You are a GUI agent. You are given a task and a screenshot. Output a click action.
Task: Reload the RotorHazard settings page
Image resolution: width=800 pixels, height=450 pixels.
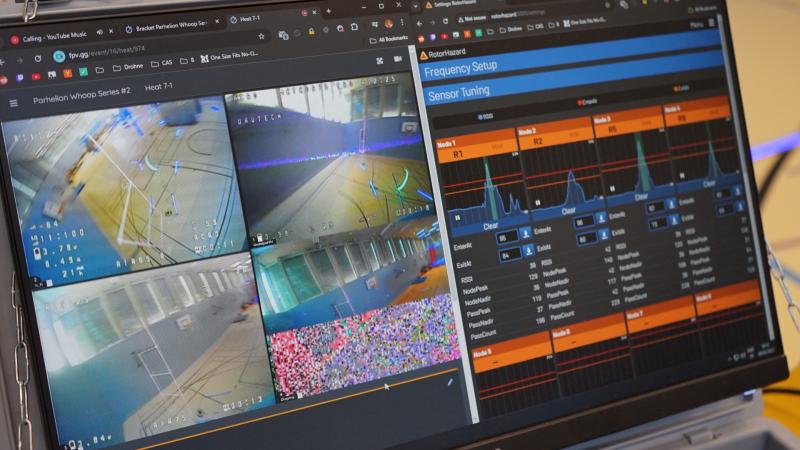click(x=445, y=21)
